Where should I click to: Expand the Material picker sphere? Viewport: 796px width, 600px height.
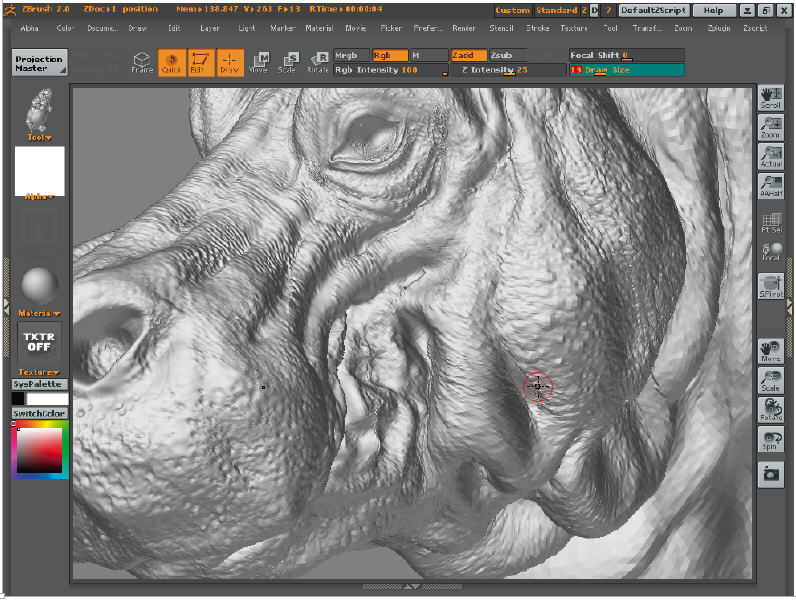coord(39,288)
